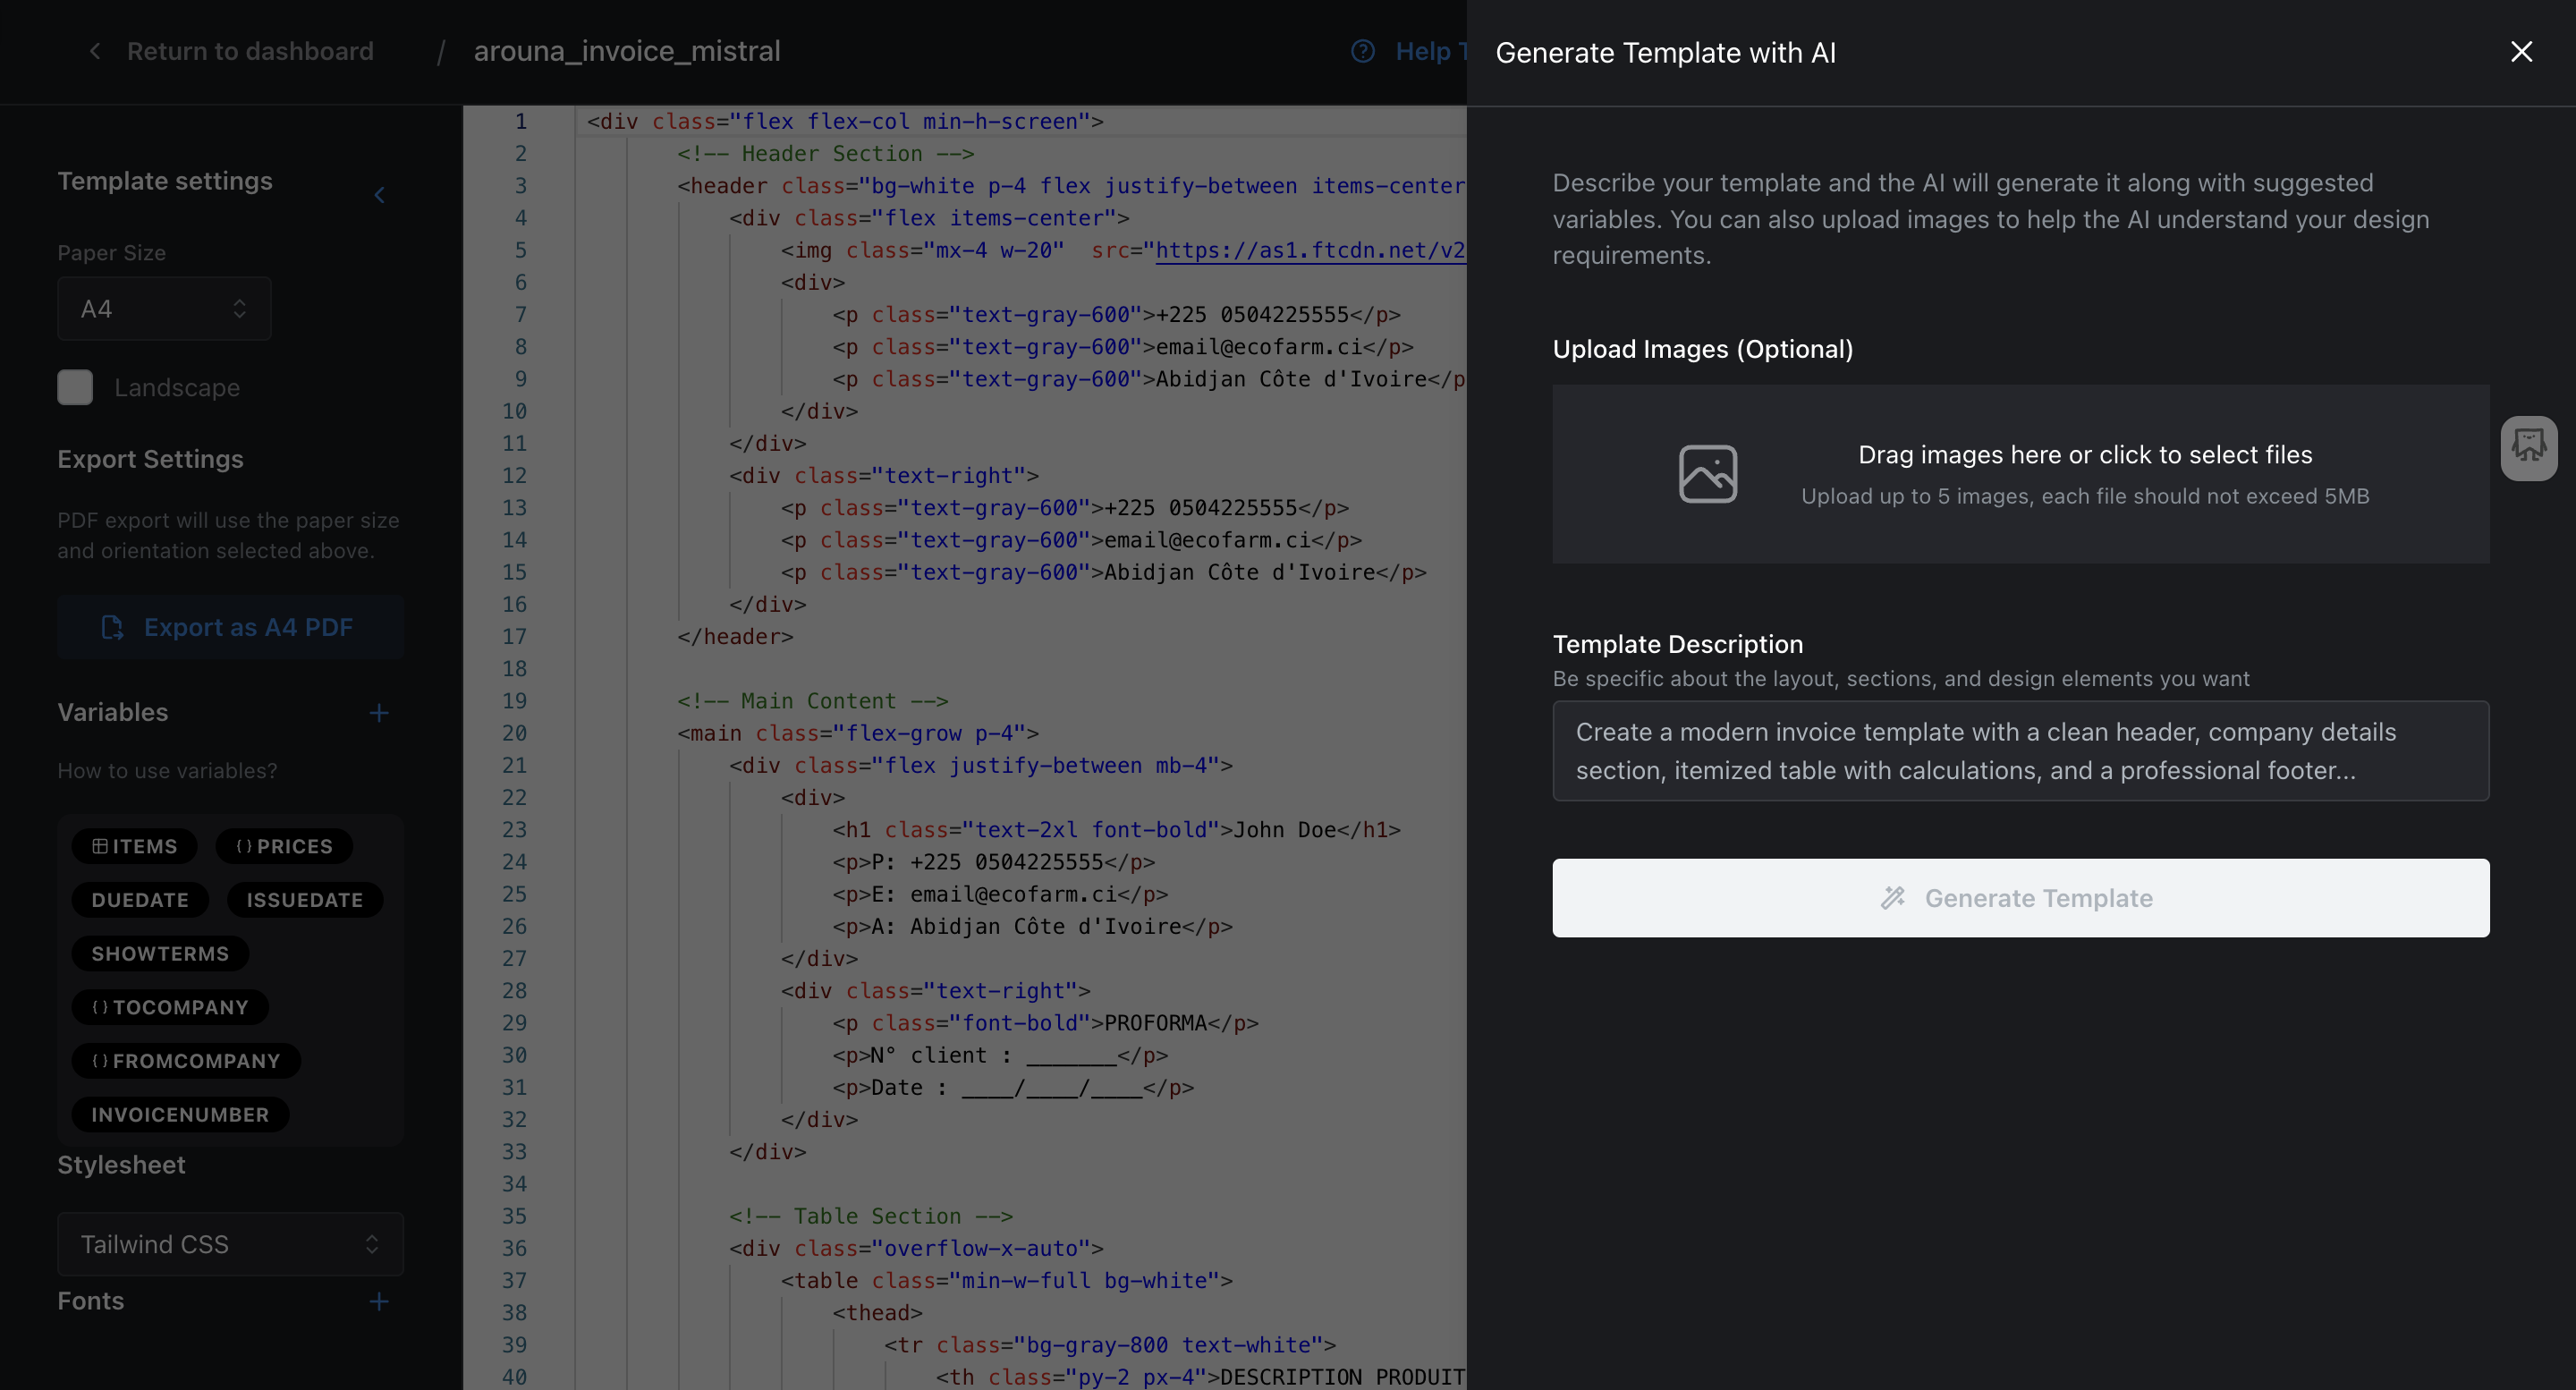
Task: Click Return to dashboard link
Action: [250, 51]
